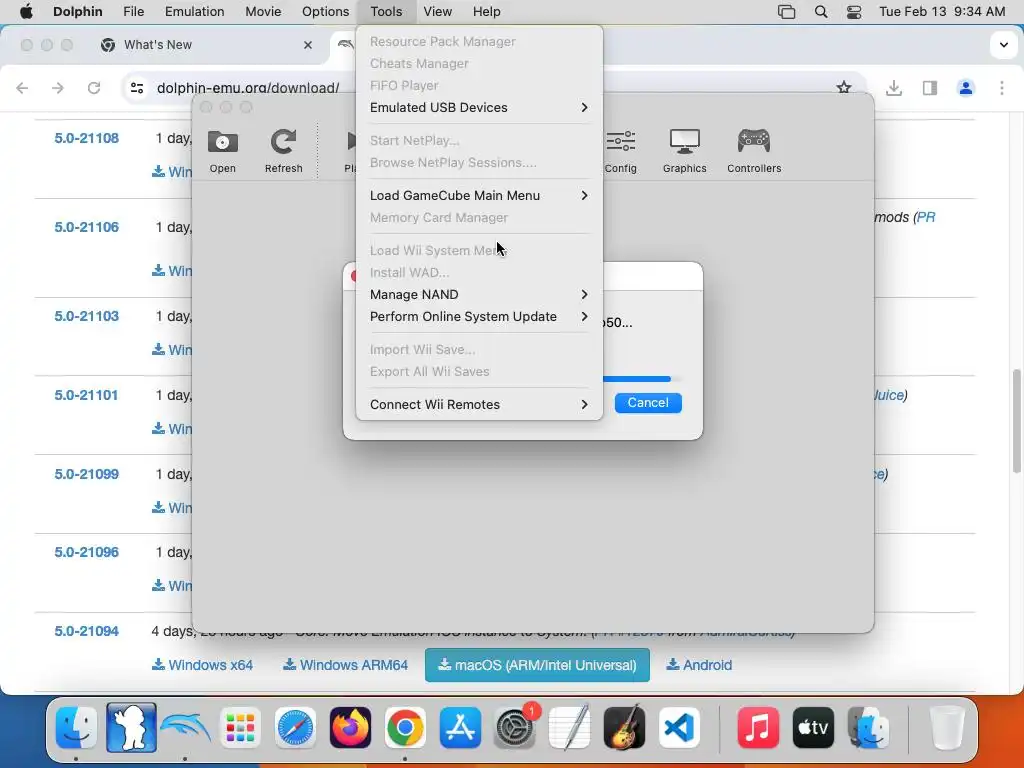Open Firefox from the Dock
The image size is (1024, 768).
click(x=350, y=727)
